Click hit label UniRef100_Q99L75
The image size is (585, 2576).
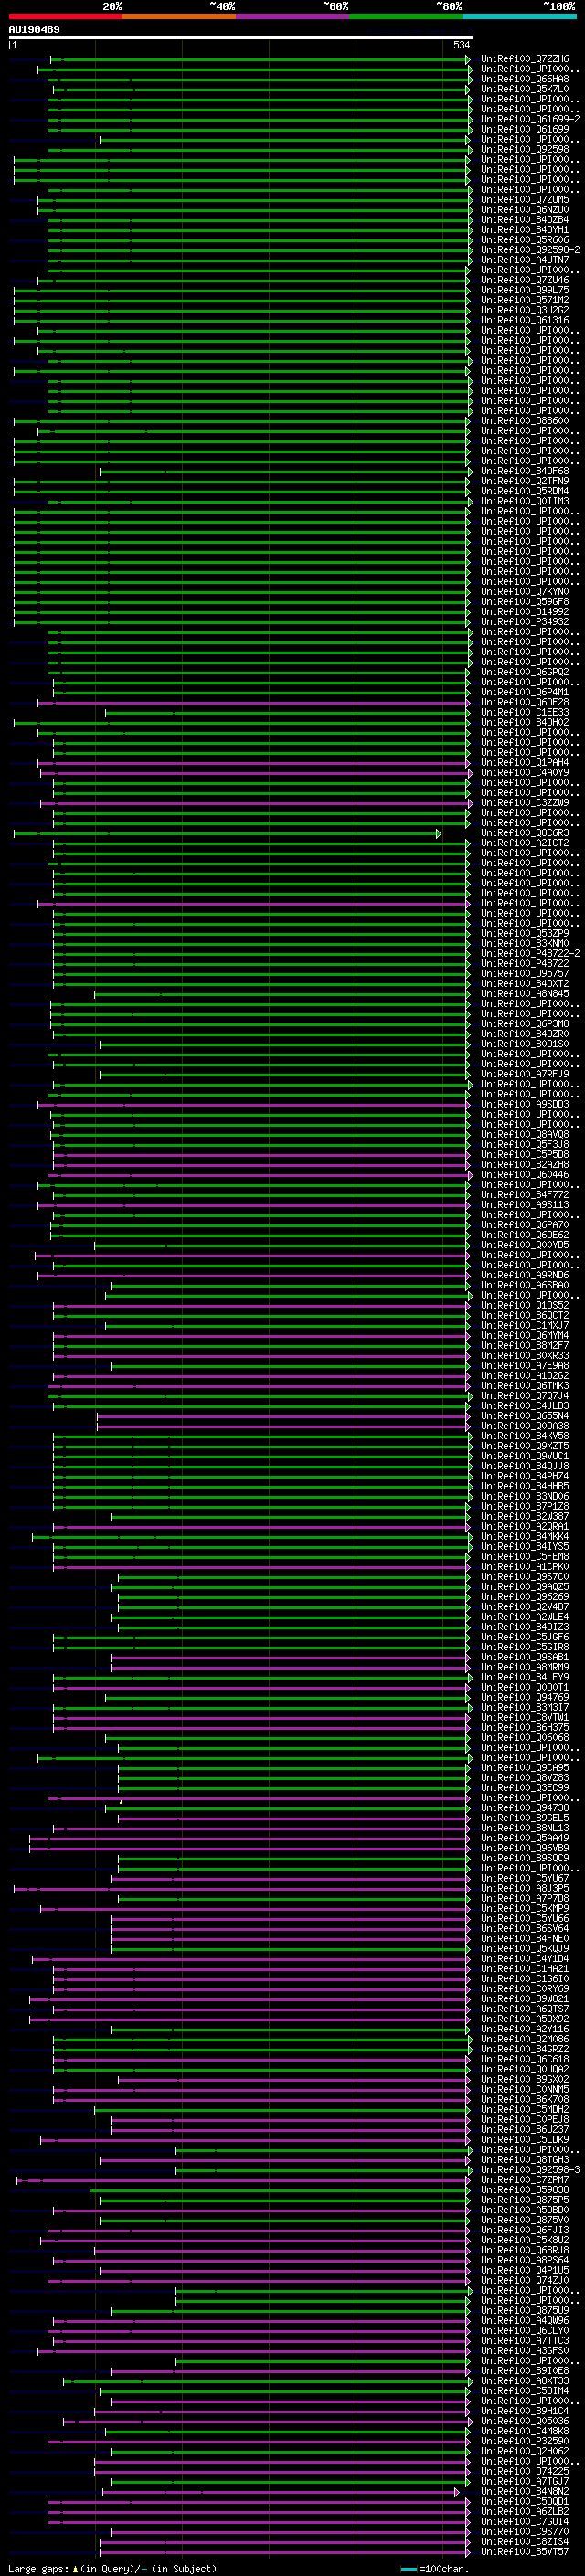coord(524,290)
